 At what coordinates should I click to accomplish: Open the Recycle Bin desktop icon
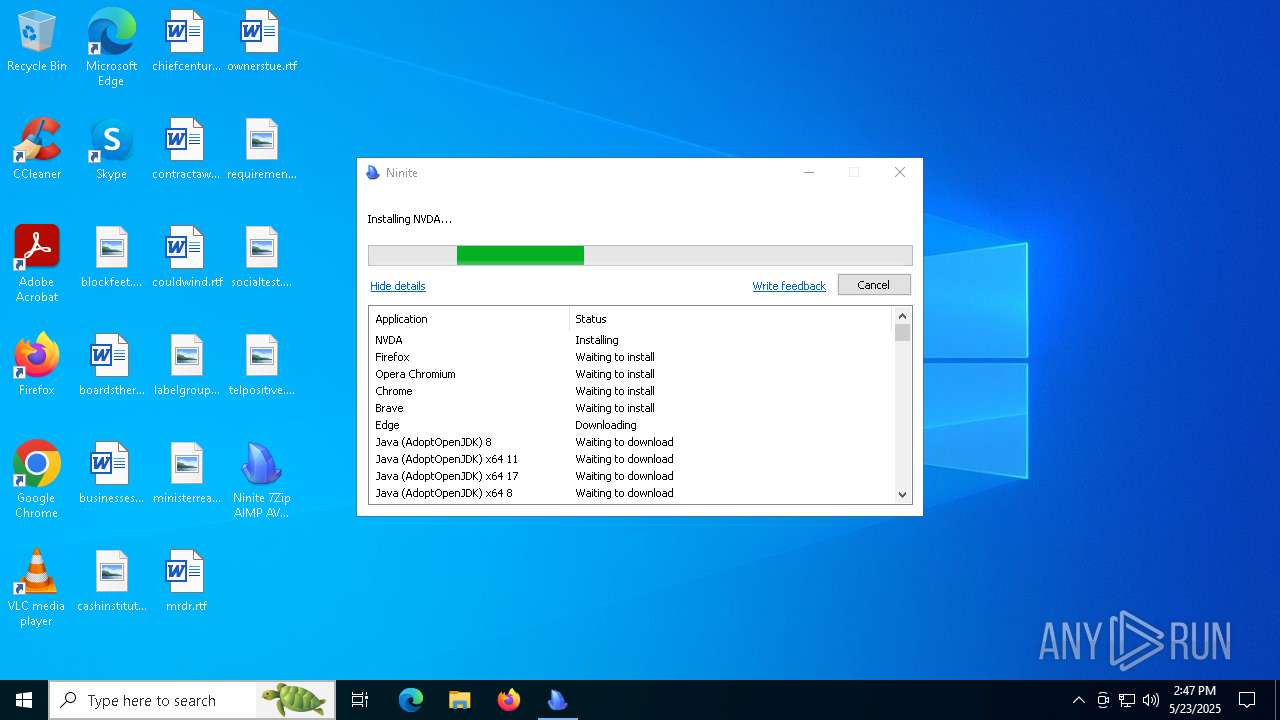(37, 42)
